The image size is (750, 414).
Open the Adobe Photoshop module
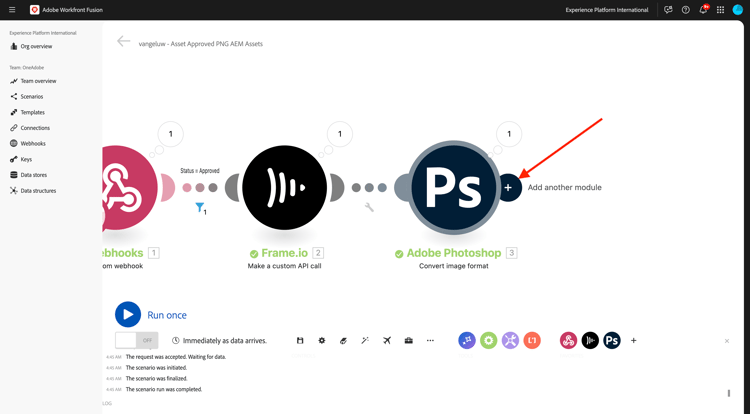[x=453, y=187]
